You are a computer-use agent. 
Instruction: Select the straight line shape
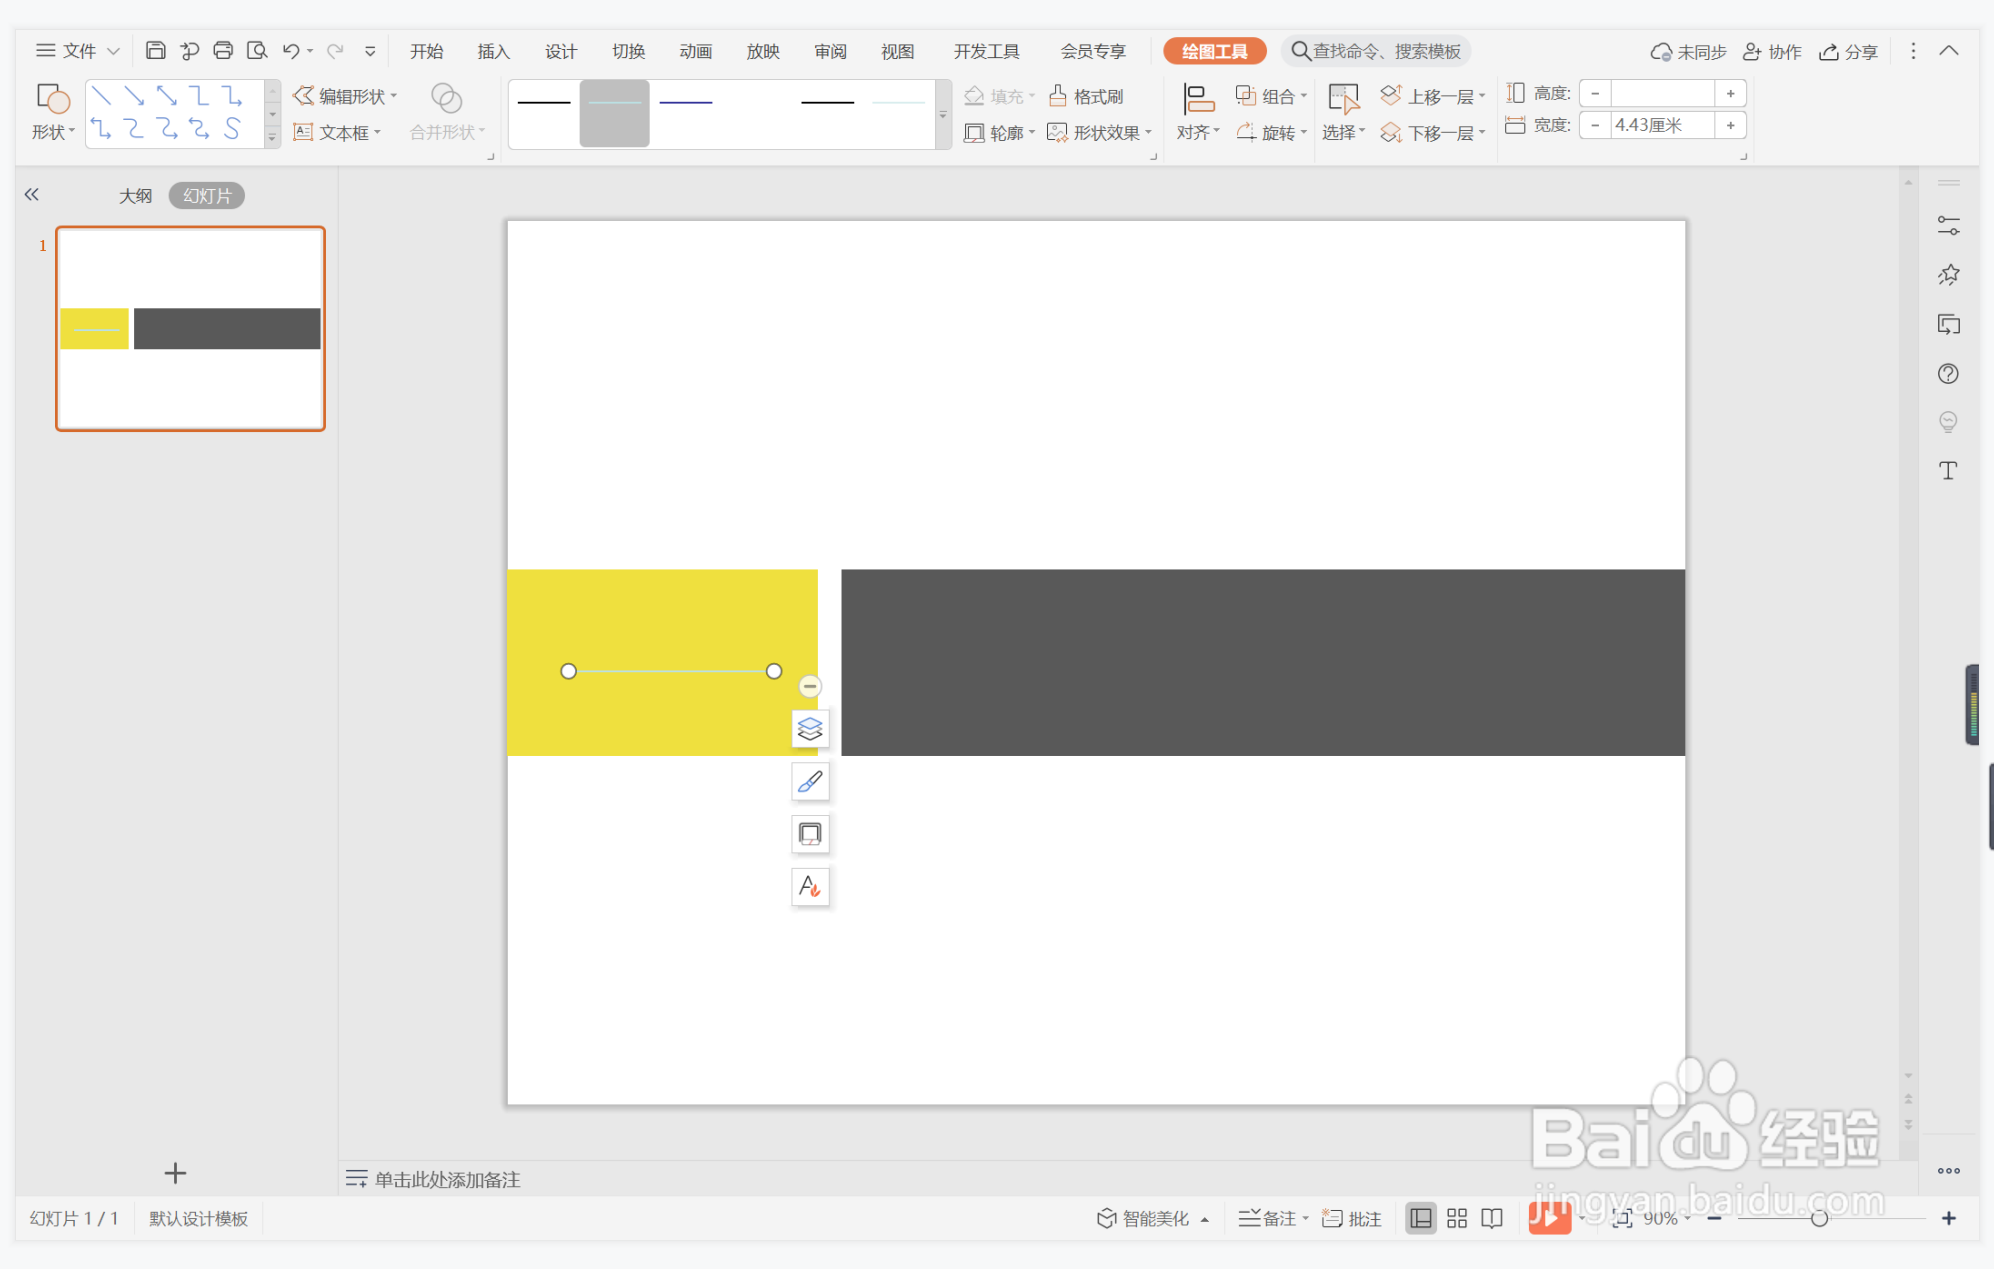(101, 96)
